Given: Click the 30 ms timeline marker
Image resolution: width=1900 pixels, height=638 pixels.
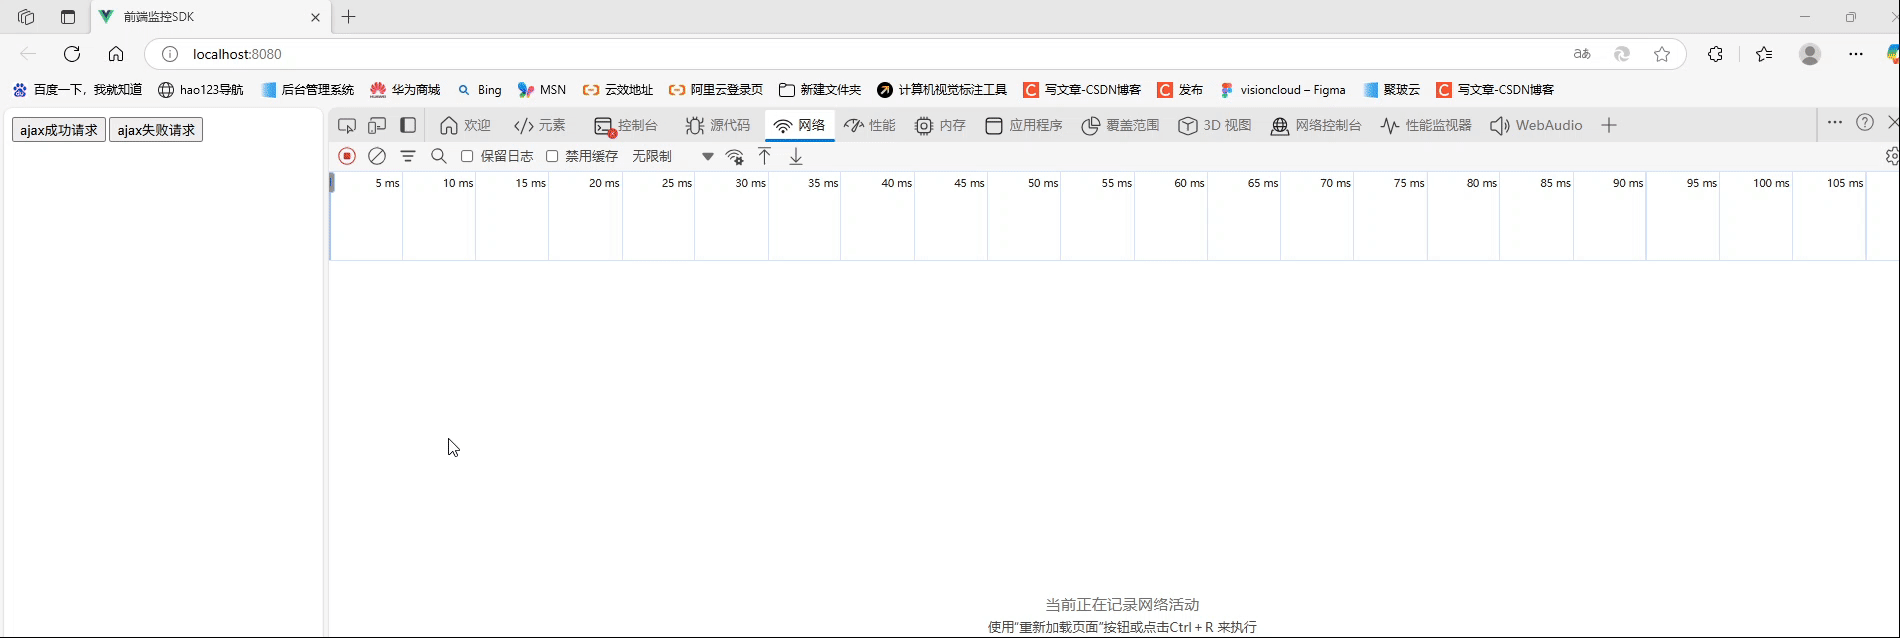Looking at the screenshot, I should pos(750,183).
